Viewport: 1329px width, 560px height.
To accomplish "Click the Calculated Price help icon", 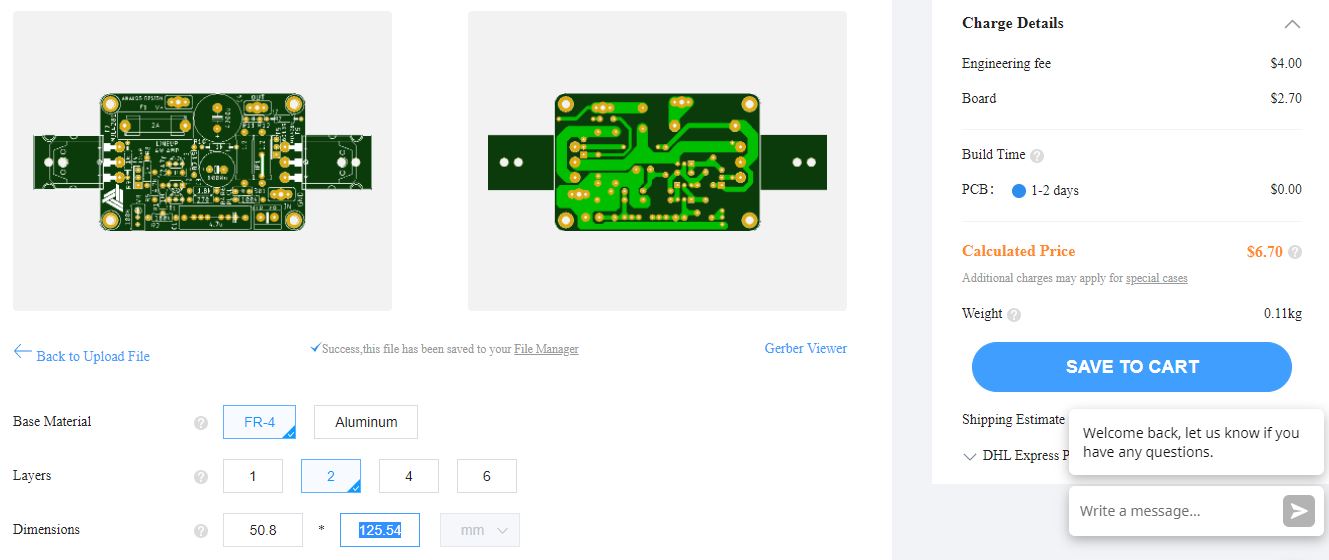I will [x=1295, y=252].
